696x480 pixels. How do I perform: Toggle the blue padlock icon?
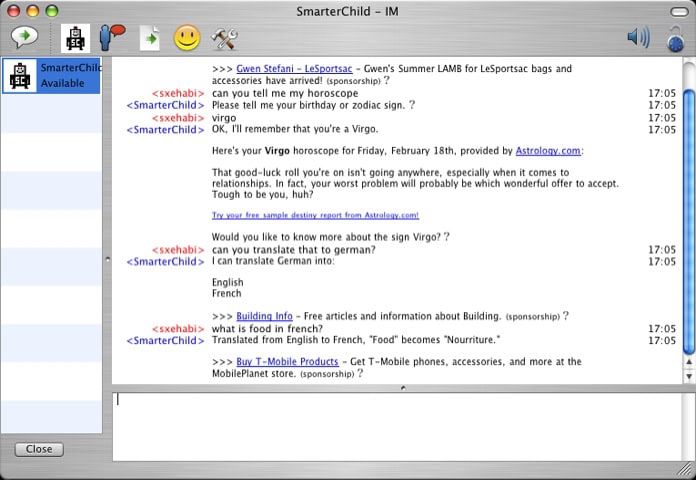676,38
